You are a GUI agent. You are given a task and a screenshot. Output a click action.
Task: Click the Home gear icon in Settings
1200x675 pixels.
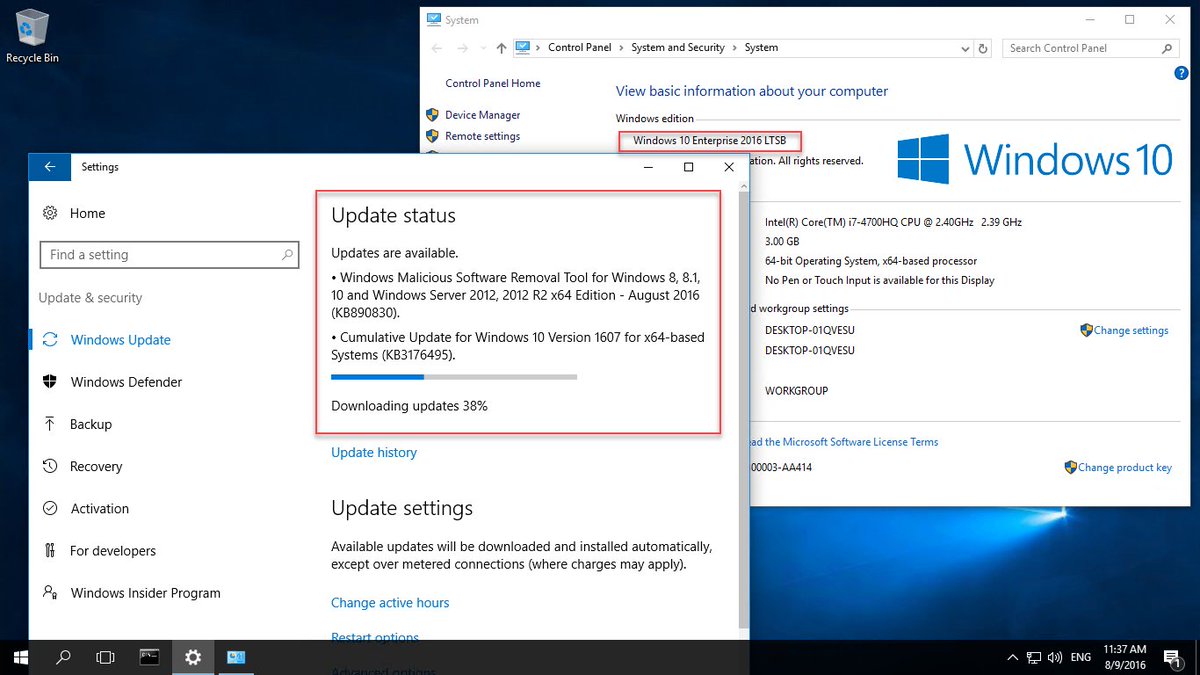50,213
